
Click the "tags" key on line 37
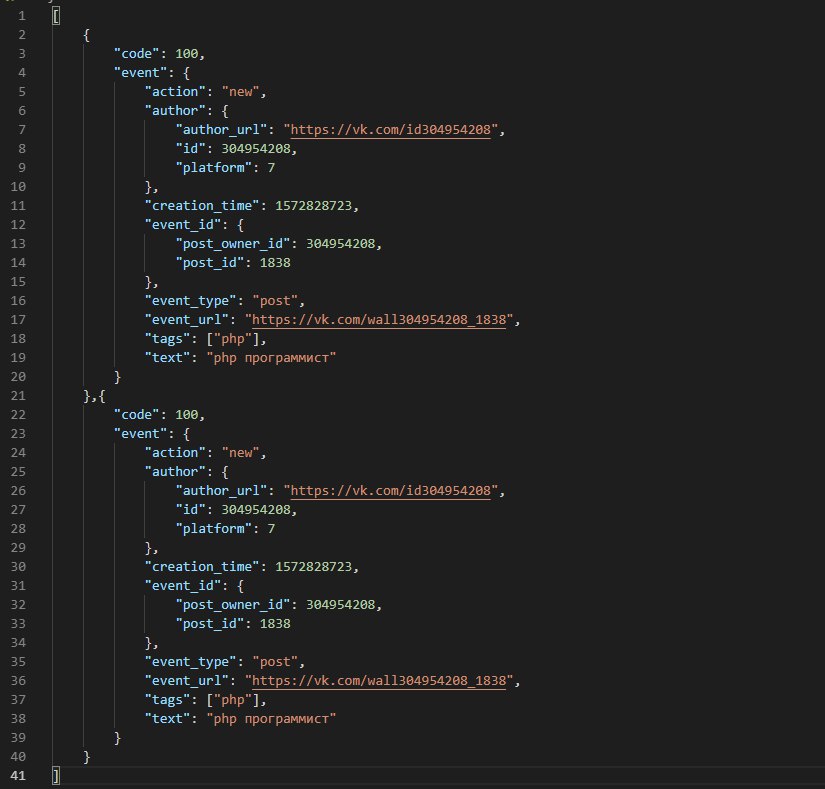click(167, 700)
